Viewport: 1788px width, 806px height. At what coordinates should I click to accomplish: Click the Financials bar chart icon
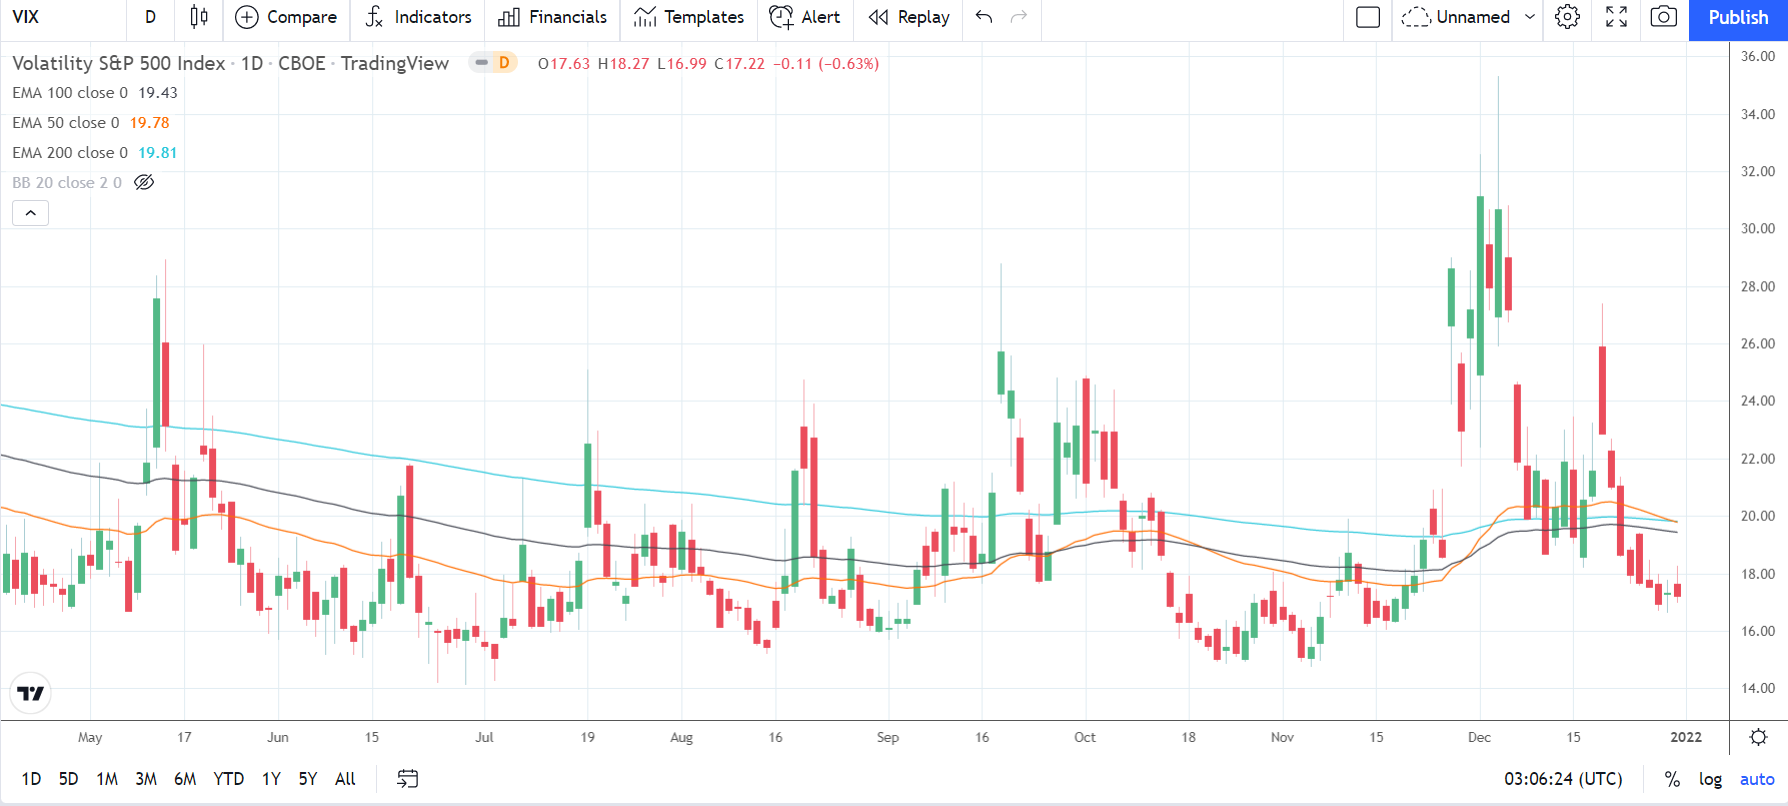click(509, 17)
